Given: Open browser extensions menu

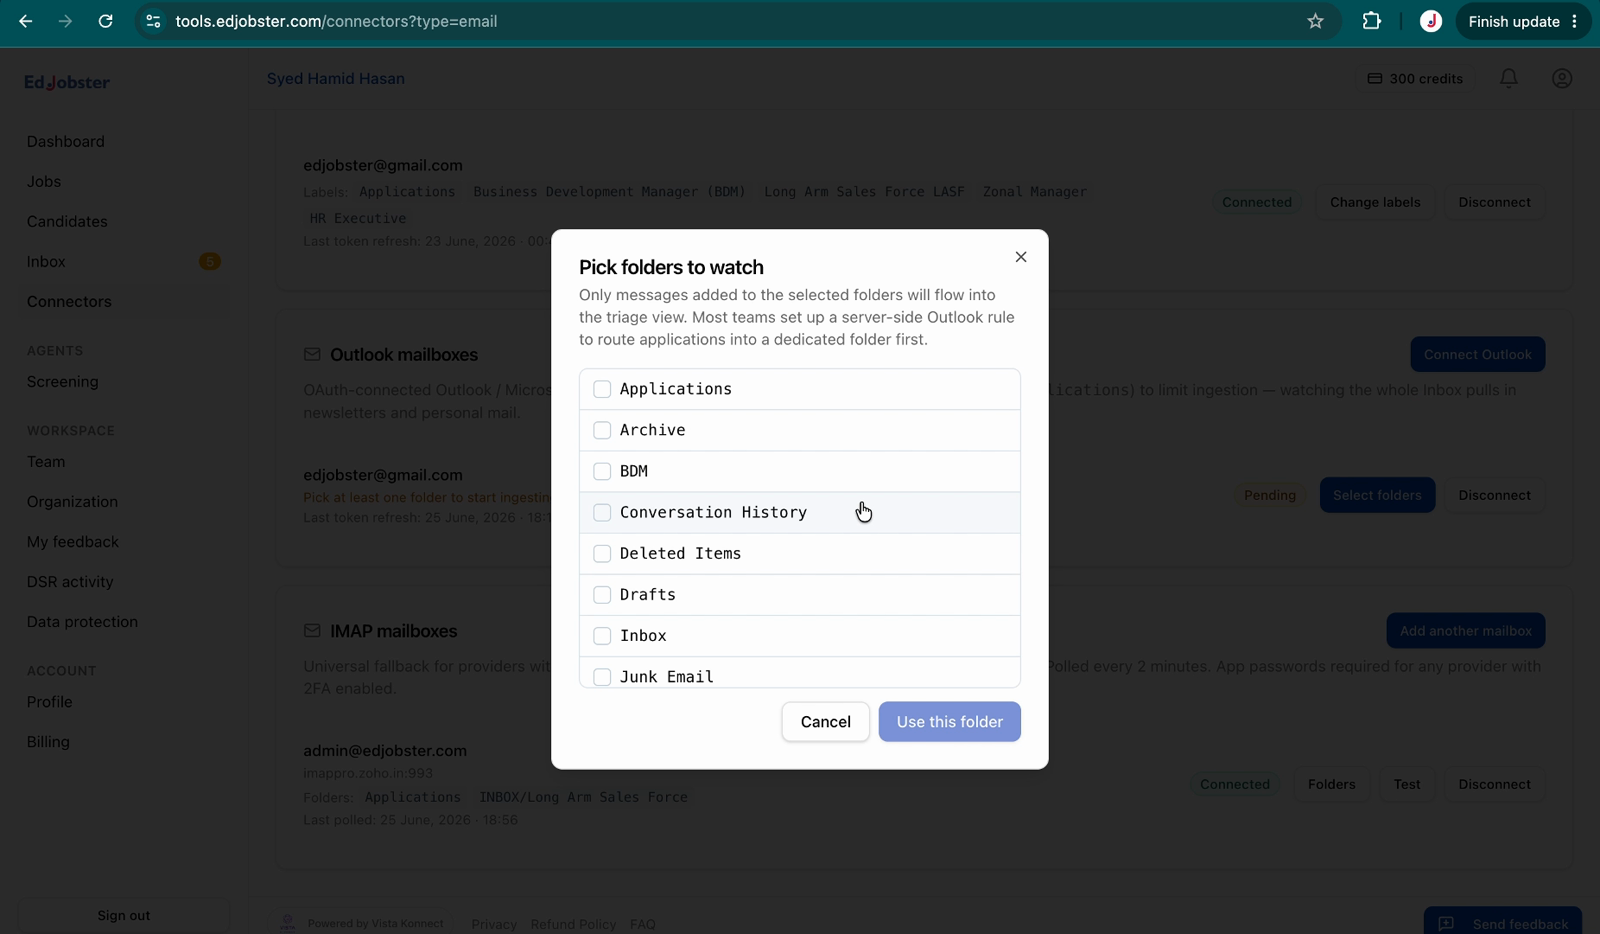Looking at the screenshot, I should pos(1372,21).
